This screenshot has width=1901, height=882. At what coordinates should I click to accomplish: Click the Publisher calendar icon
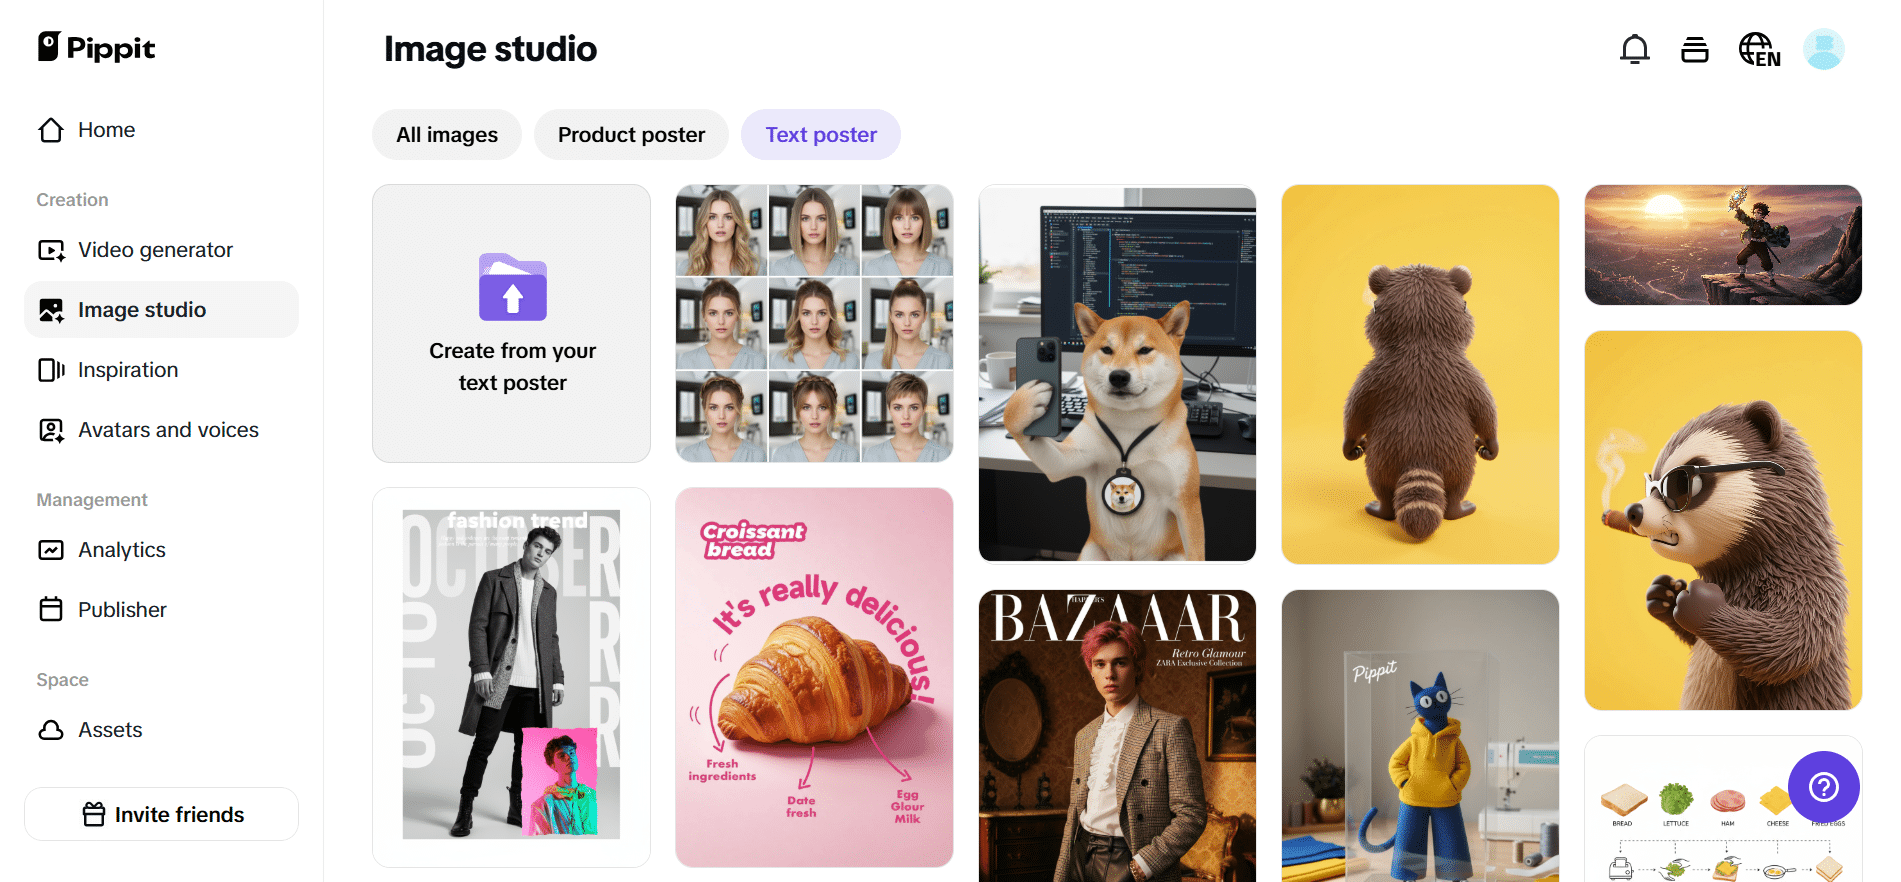click(x=51, y=610)
